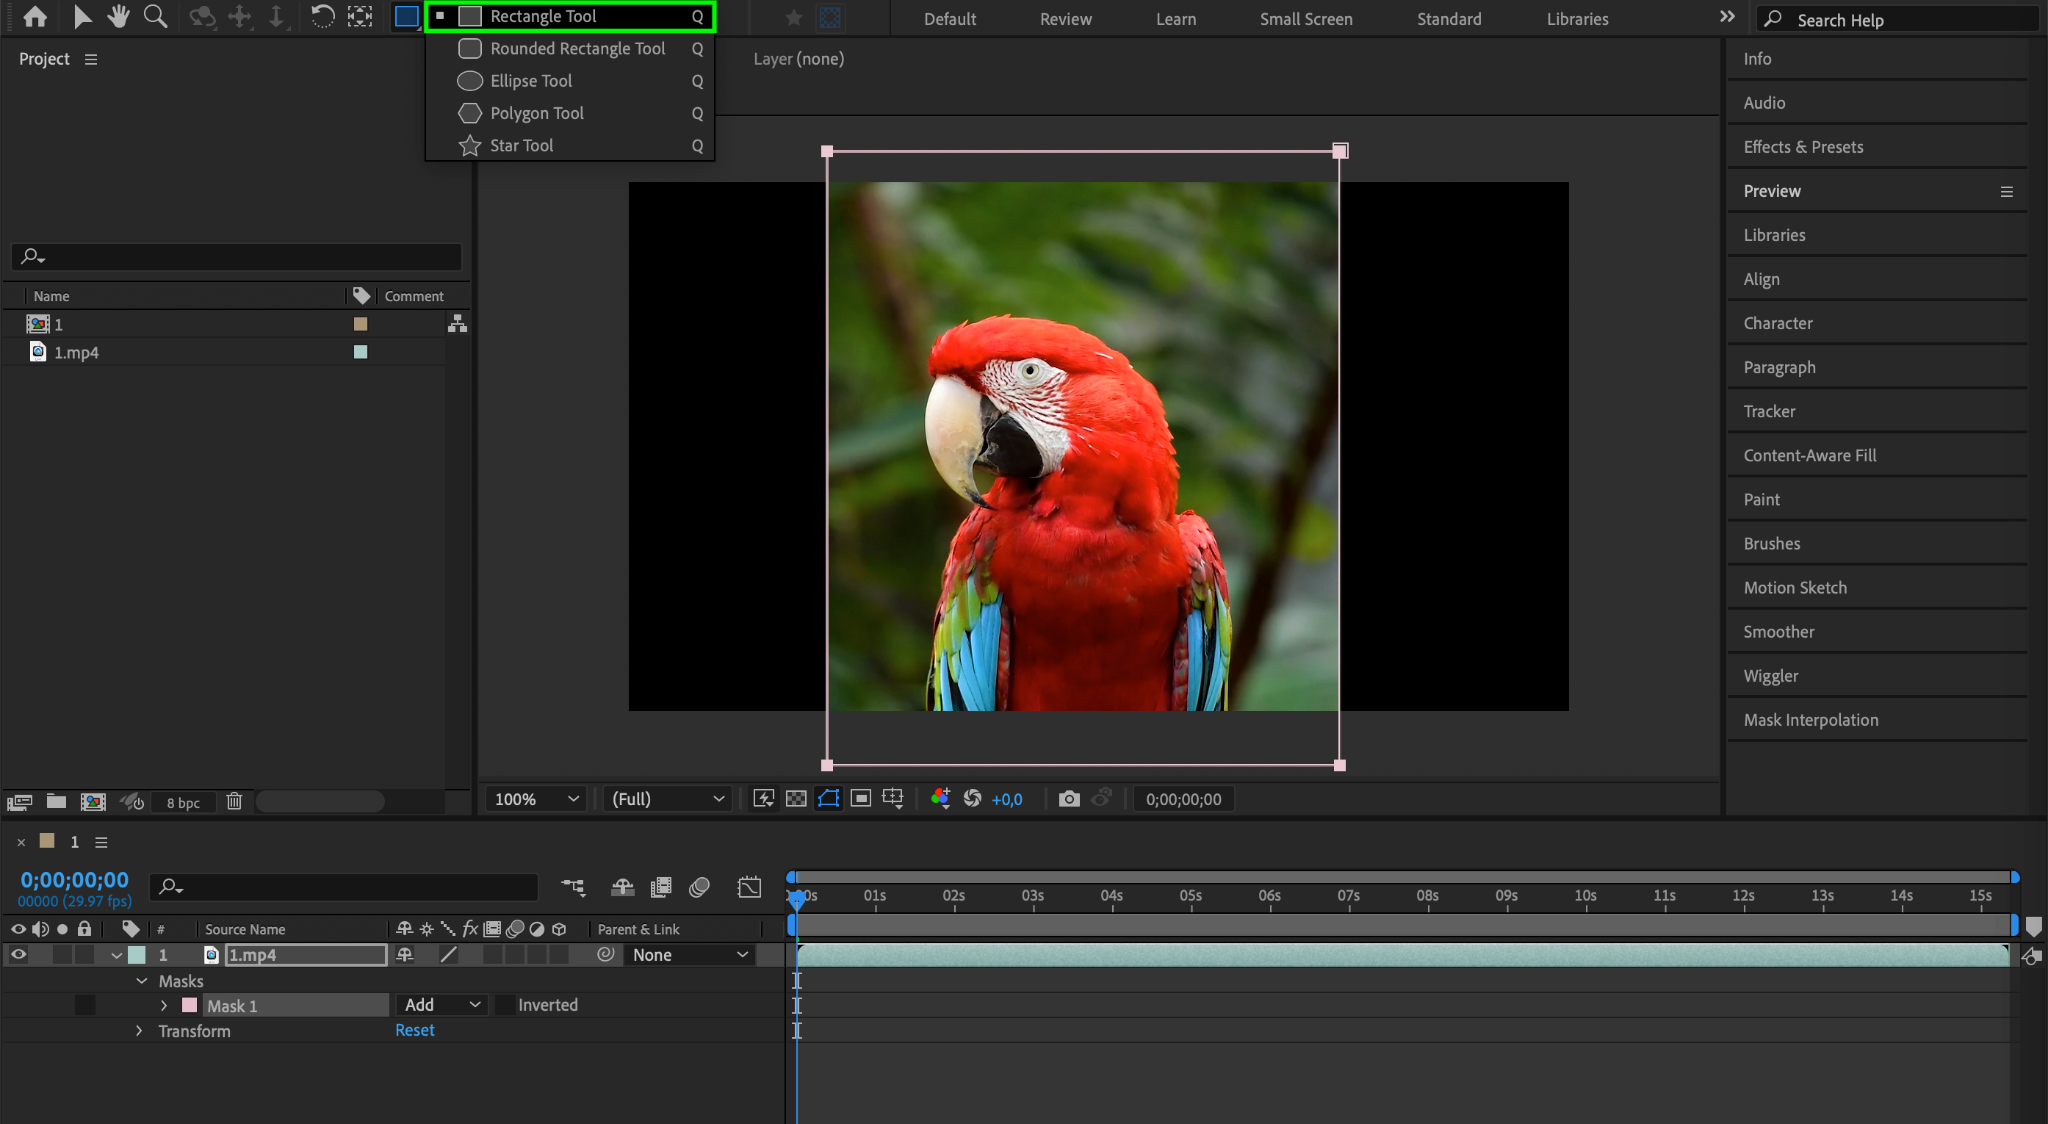Toggle mask and shape path visibility
2048x1124 pixels.
(828, 798)
